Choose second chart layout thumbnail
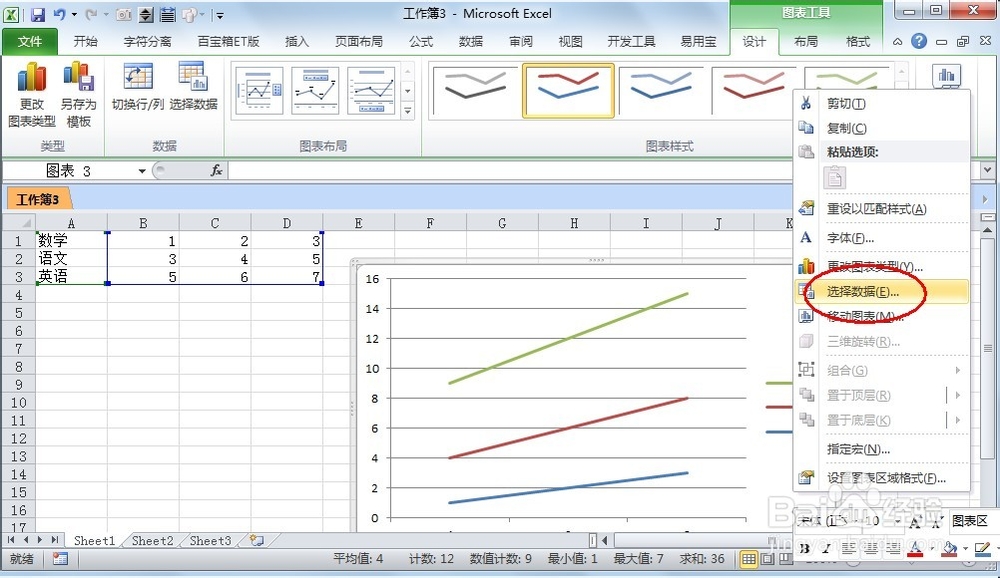The image size is (1000, 578). 315,91
